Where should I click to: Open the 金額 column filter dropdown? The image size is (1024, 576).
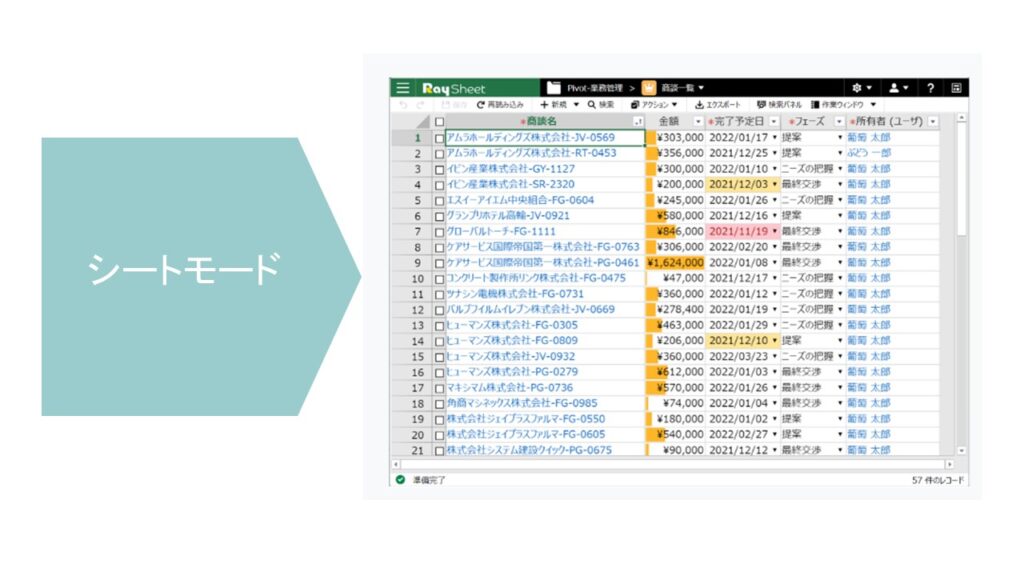[698, 121]
